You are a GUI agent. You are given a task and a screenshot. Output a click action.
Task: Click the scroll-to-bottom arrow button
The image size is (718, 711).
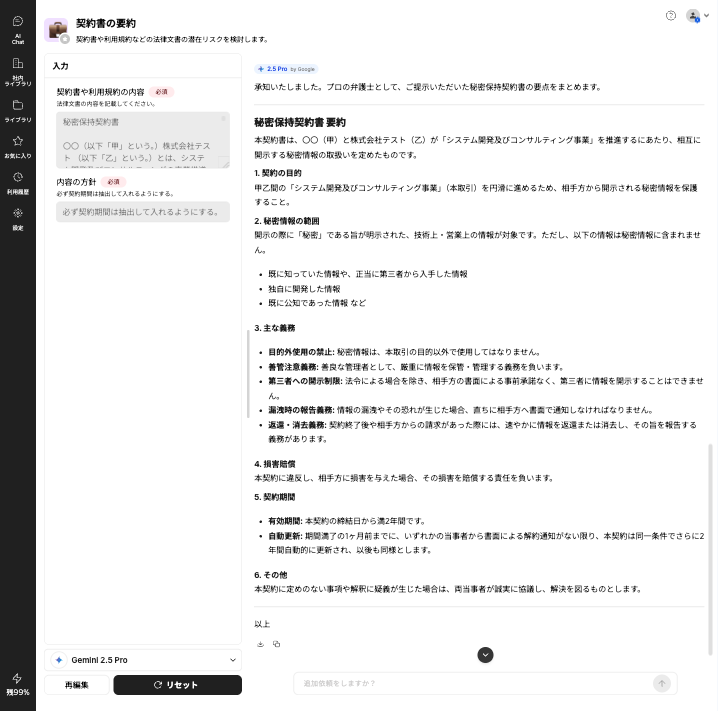[x=486, y=655]
